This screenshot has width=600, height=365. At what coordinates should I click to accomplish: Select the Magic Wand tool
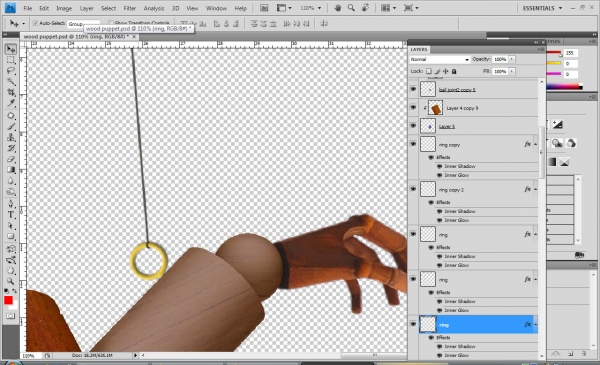click(x=11, y=81)
